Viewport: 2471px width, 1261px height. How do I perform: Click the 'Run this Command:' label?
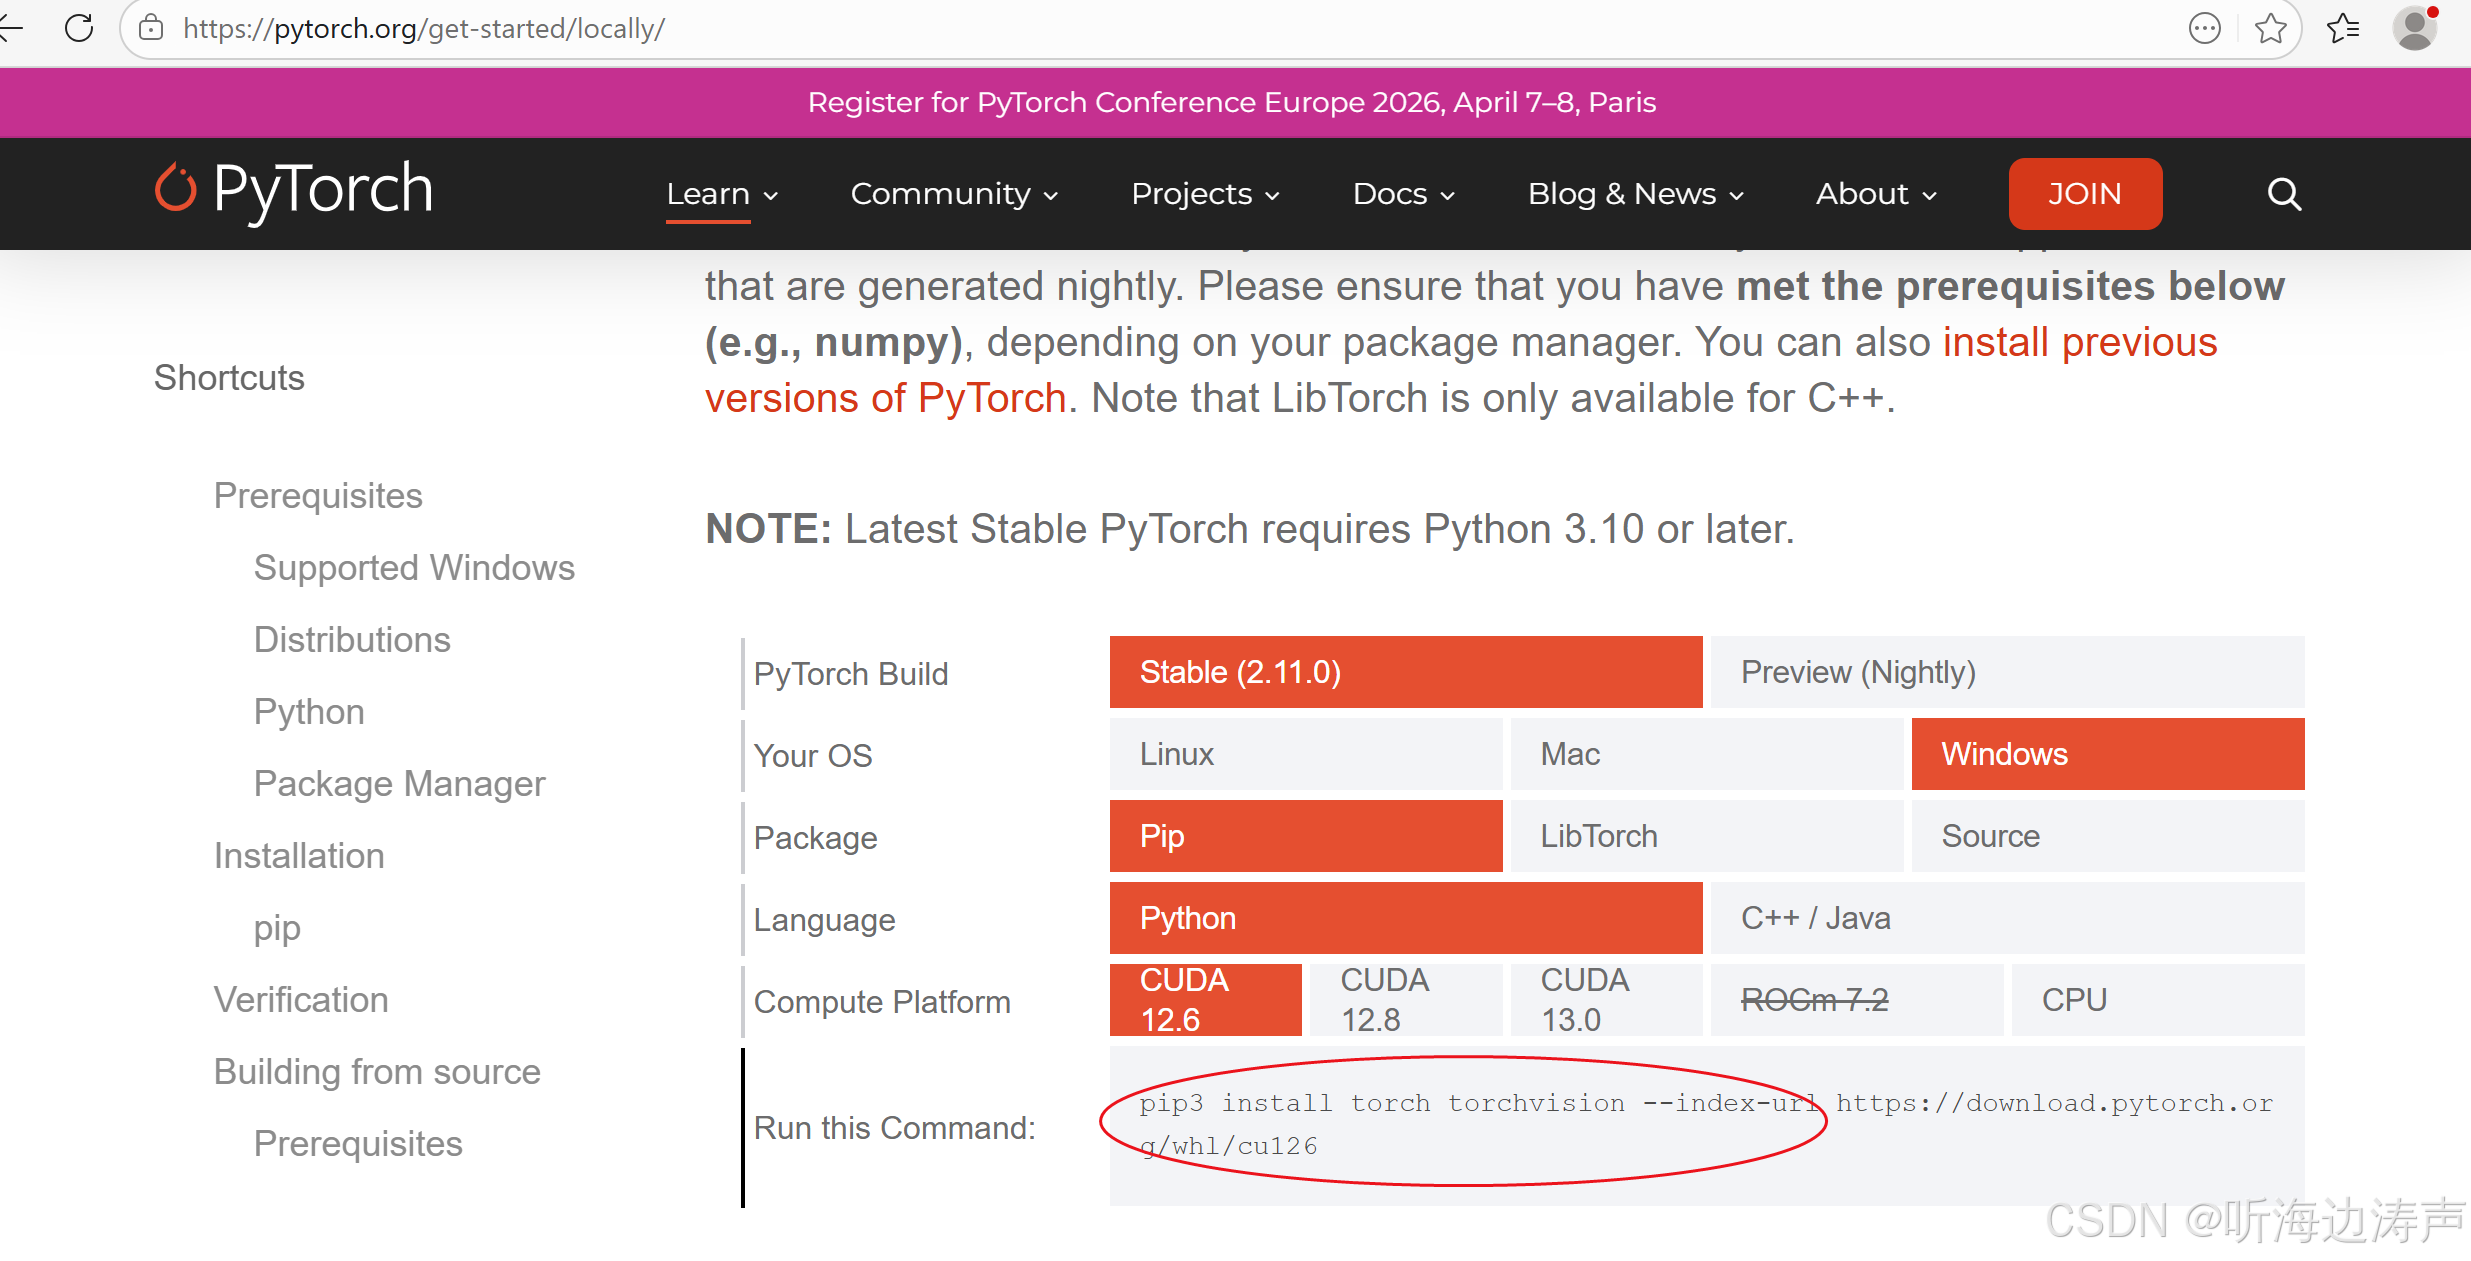(895, 1128)
